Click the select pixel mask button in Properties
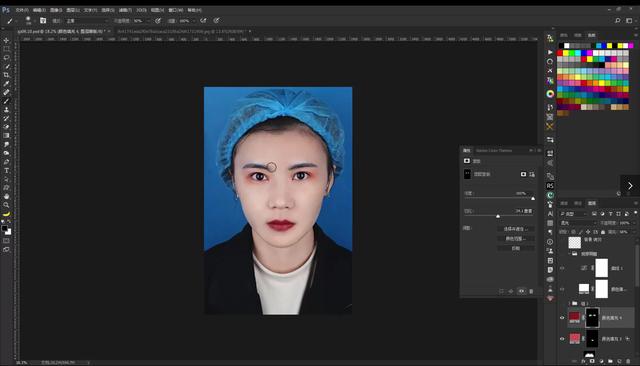This screenshot has width=640, height=366. click(523, 174)
